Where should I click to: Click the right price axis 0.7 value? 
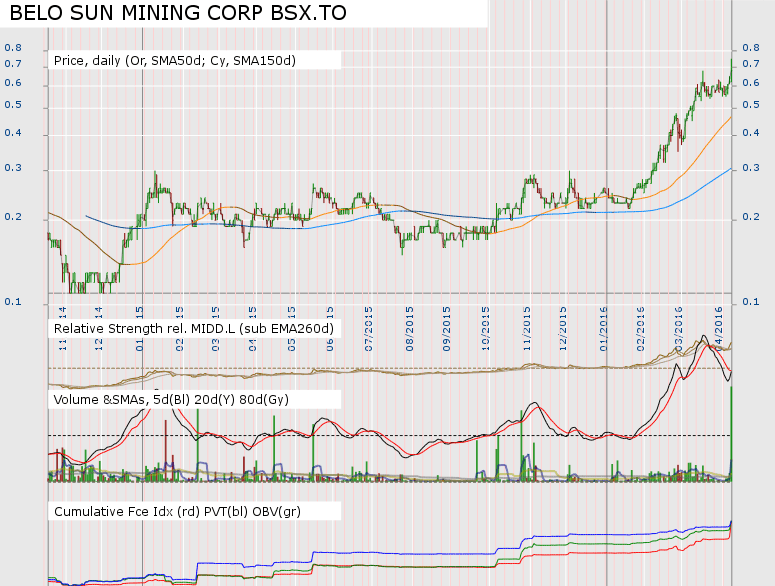click(751, 64)
